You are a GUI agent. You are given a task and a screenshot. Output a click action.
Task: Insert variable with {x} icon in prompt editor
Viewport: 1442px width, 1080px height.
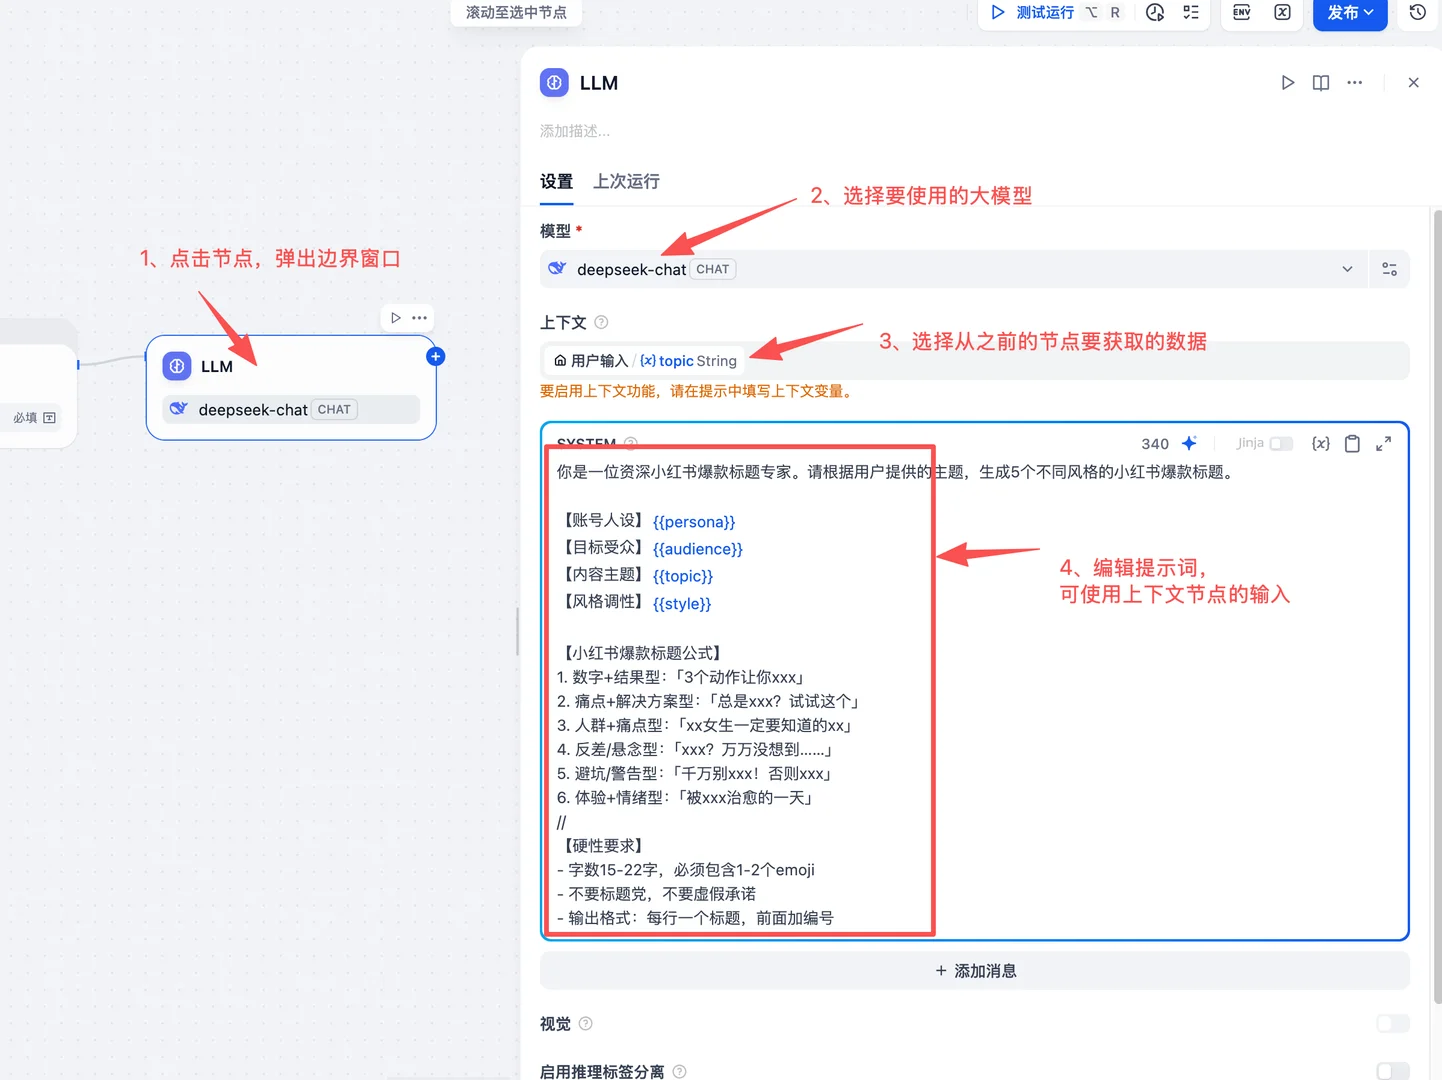coord(1321,443)
